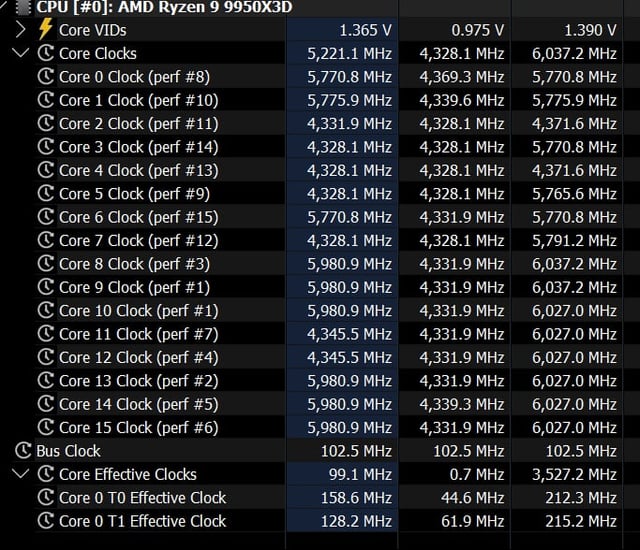Click Core Effective Clocks maximum 3,527.2 MHz

pos(574,474)
